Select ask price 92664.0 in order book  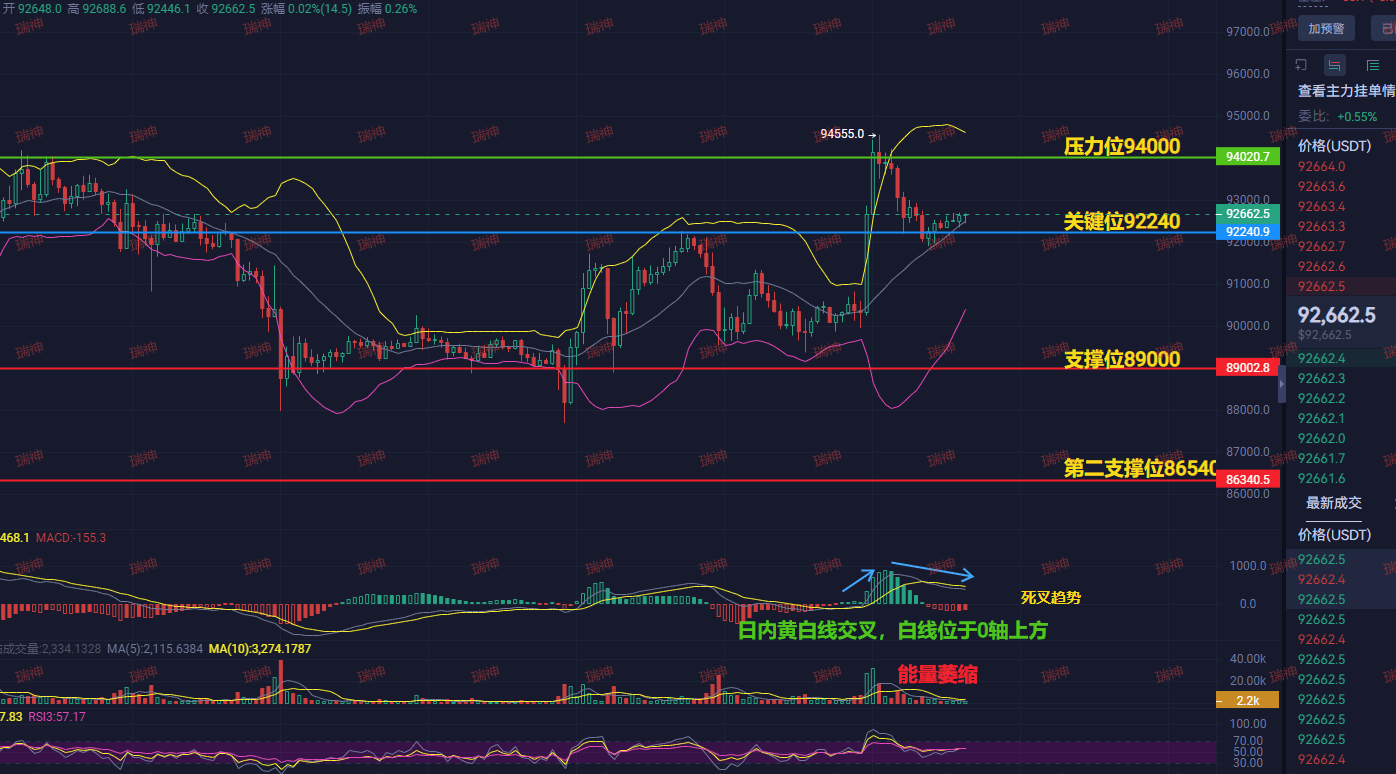click(1321, 166)
